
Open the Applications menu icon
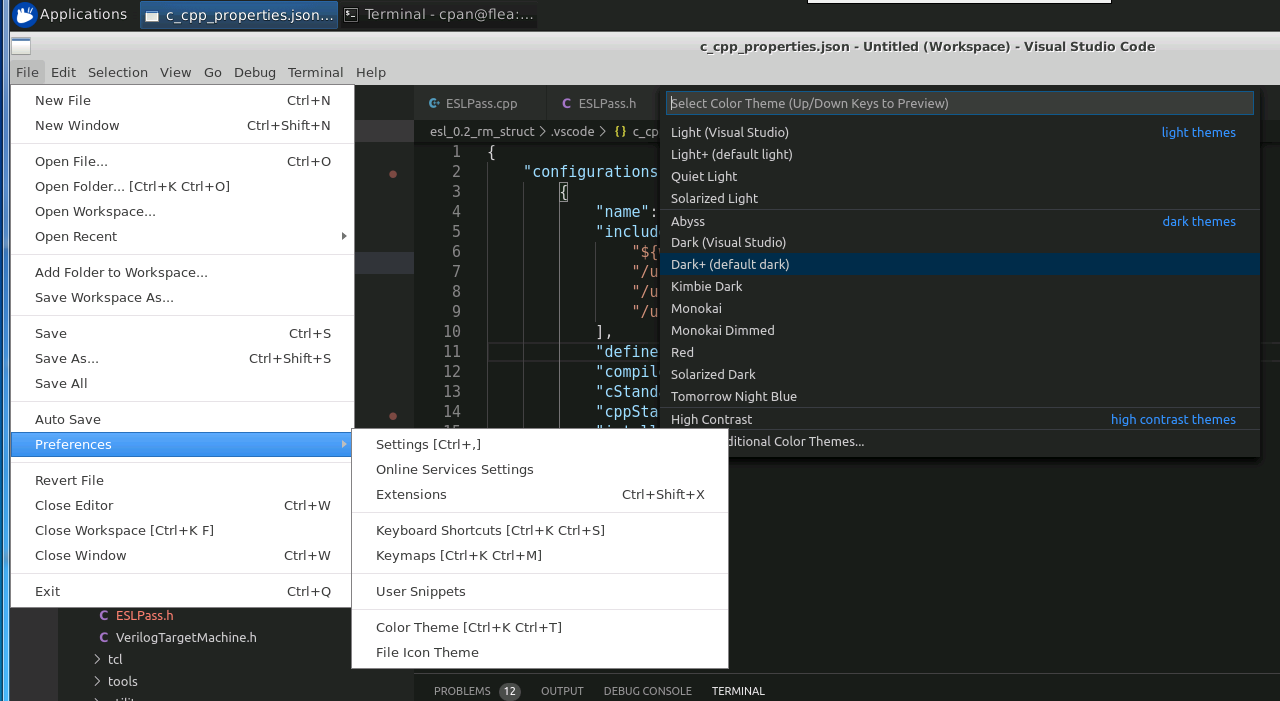tap(25, 14)
